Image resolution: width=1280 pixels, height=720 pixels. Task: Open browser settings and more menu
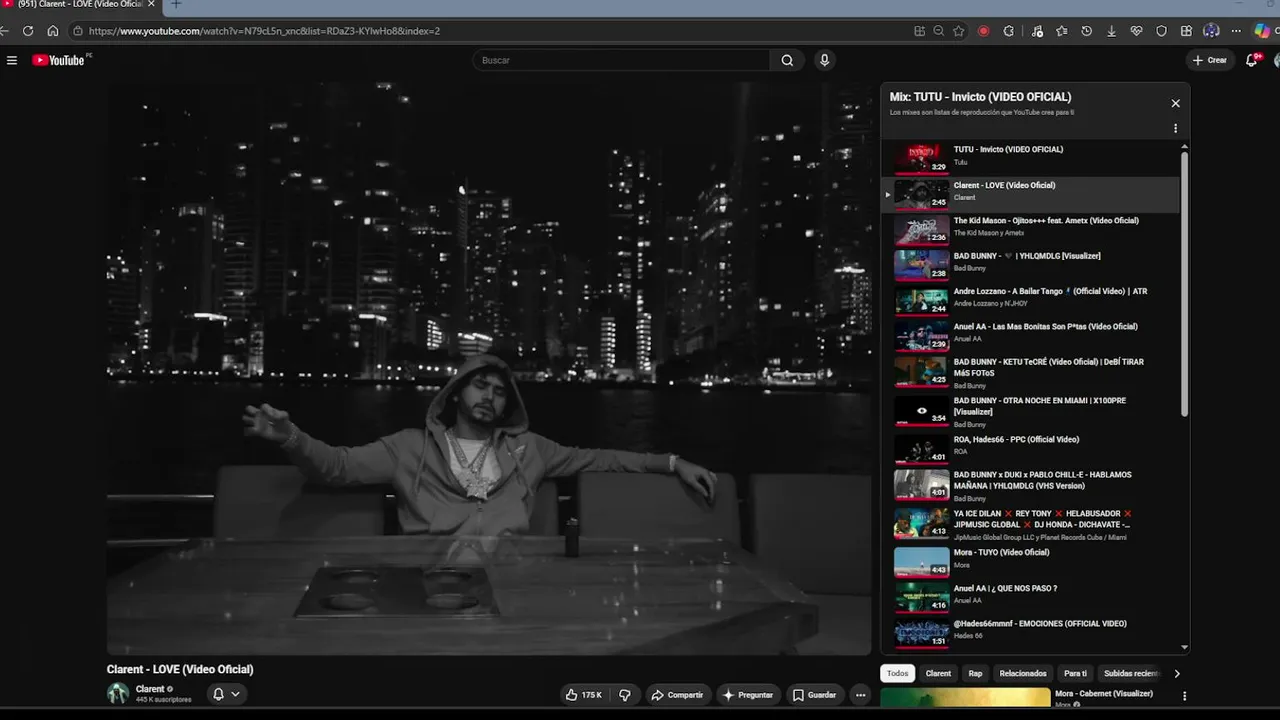(1236, 31)
